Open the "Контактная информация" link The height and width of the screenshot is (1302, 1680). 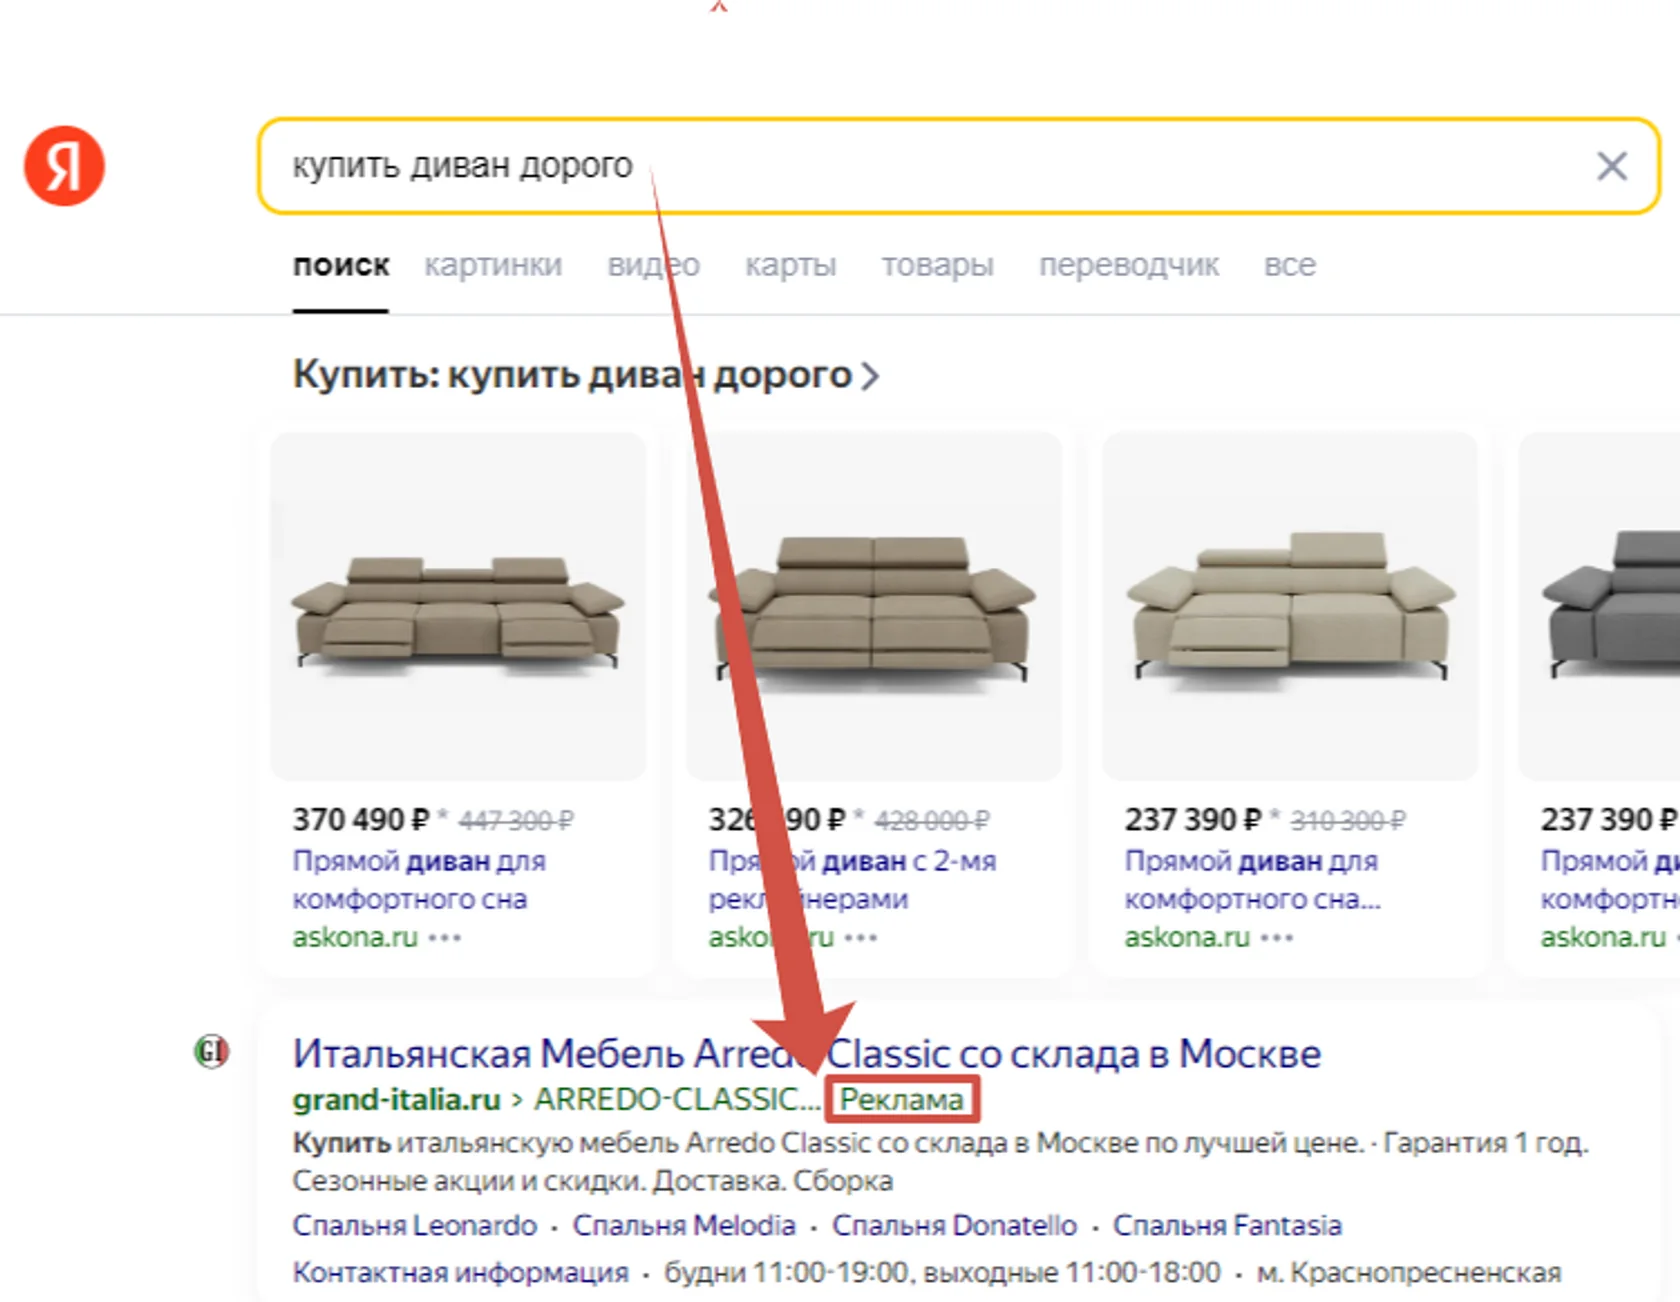click(x=460, y=1272)
